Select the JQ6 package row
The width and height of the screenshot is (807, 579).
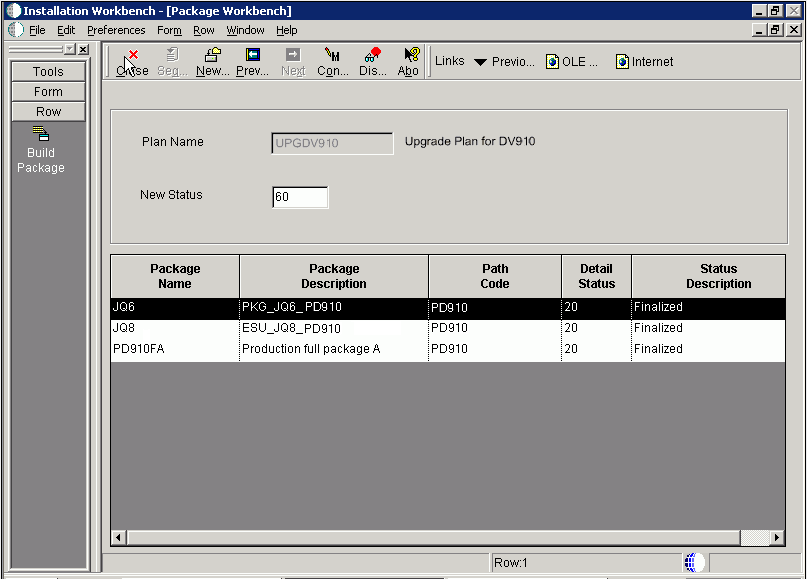tap(448, 307)
